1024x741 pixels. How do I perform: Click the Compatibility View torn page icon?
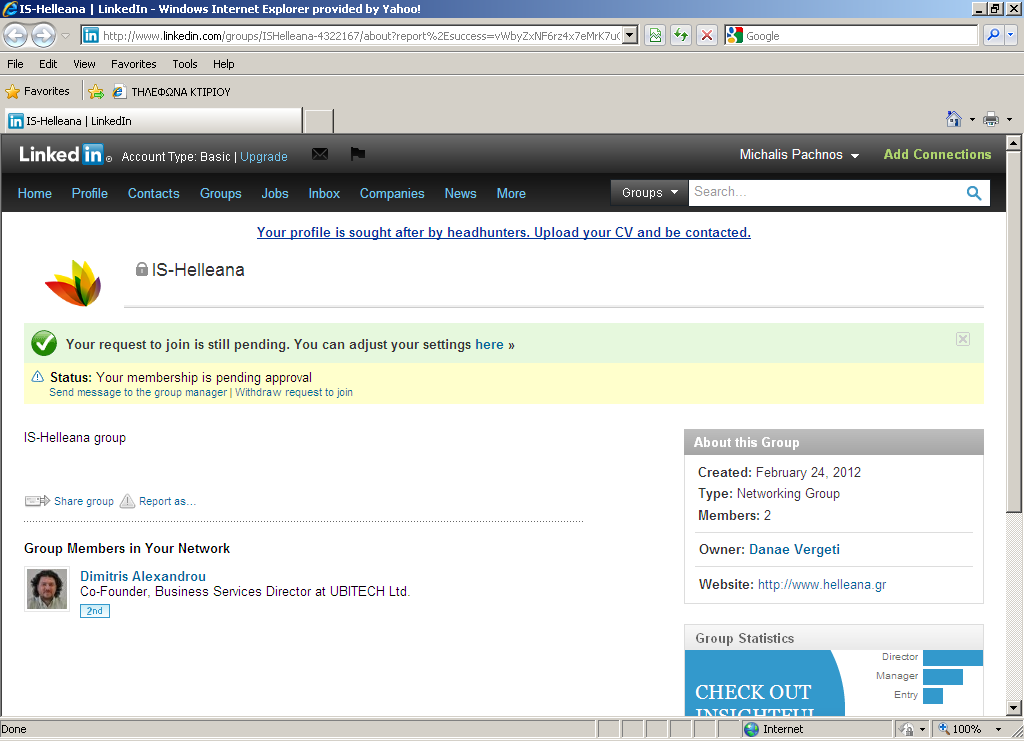pos(655,35)
